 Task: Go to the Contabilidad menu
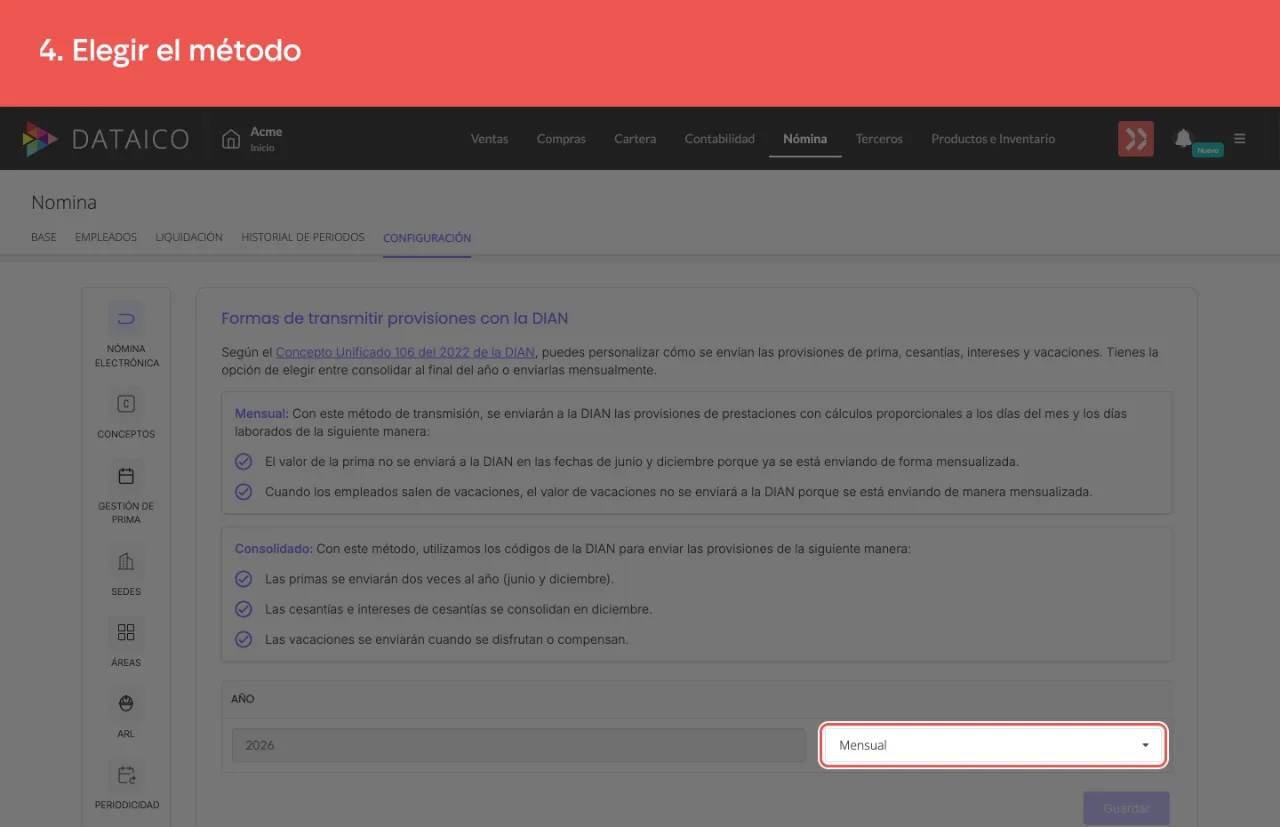720,139
